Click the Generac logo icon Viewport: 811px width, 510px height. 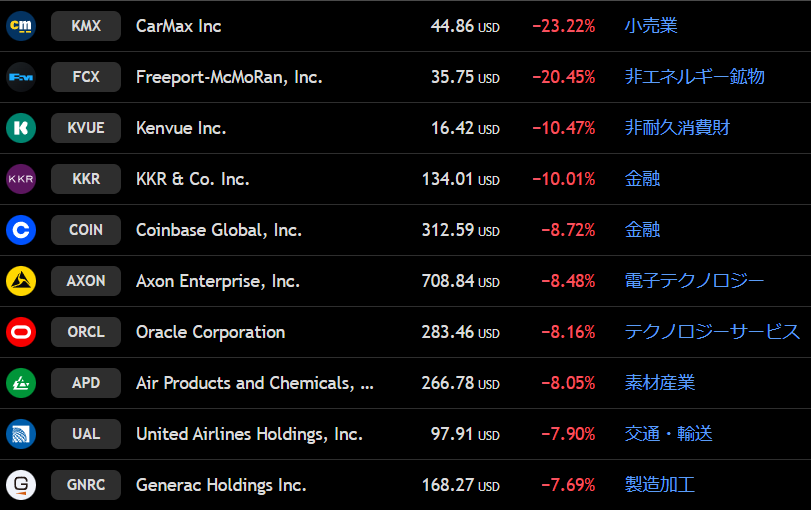[x=21, y=485]
